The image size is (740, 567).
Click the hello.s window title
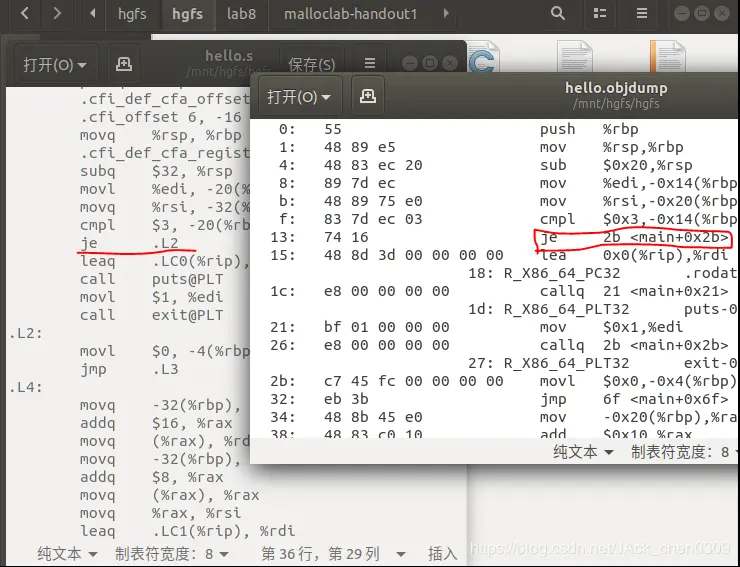(x=229, y=56)
